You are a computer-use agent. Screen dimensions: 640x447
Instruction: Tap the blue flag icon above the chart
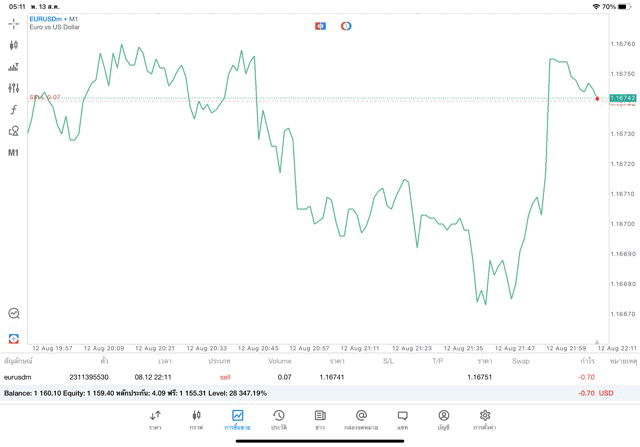320,26
